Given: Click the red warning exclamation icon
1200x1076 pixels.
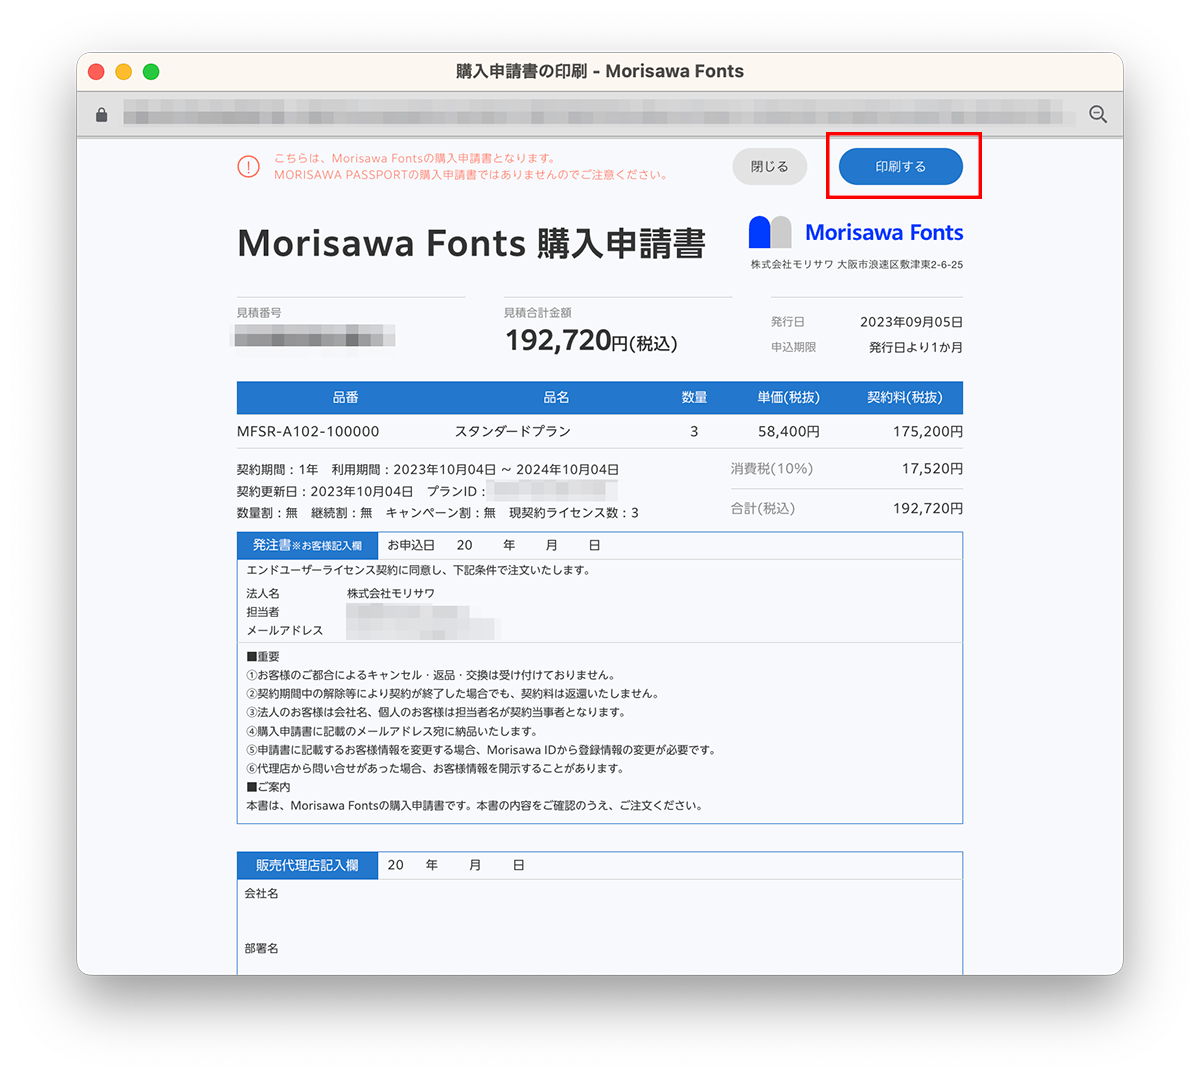Looking at the screenshot, I should click(249, 167).
